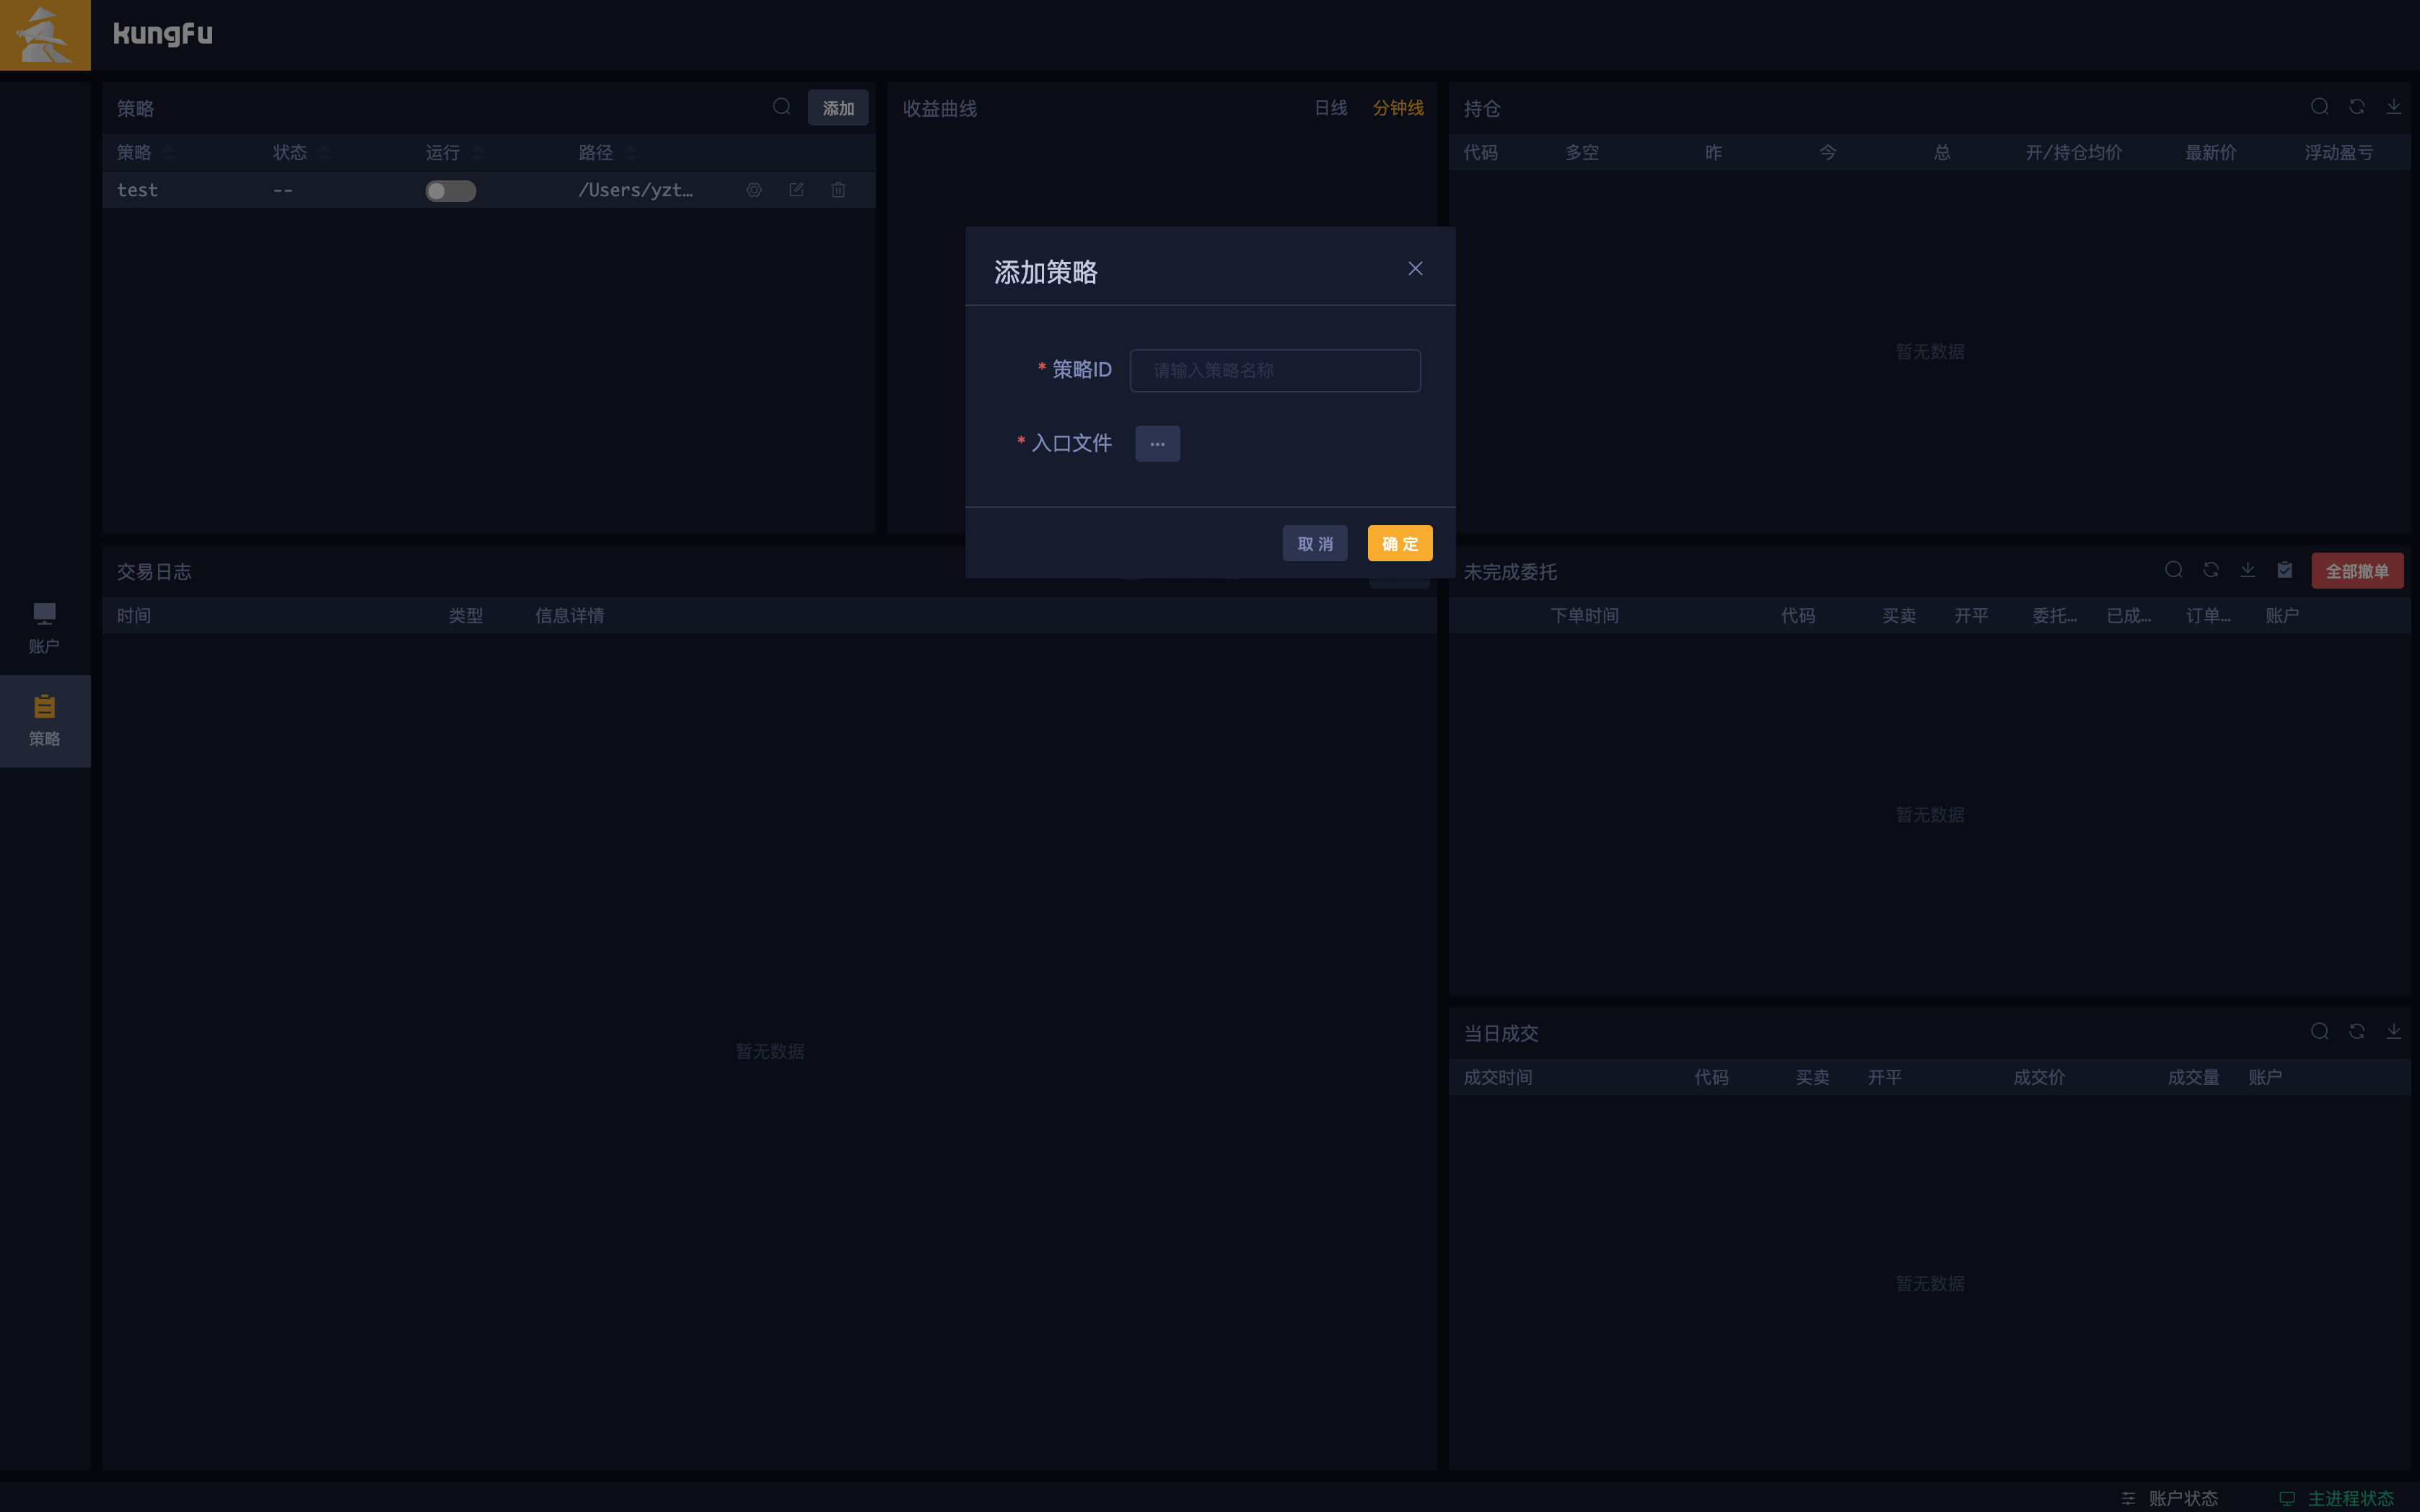The width and height of the screenshot is (2420, 1512).
Task: Click 下单时间 column header
Action: tap(1584, 616)
